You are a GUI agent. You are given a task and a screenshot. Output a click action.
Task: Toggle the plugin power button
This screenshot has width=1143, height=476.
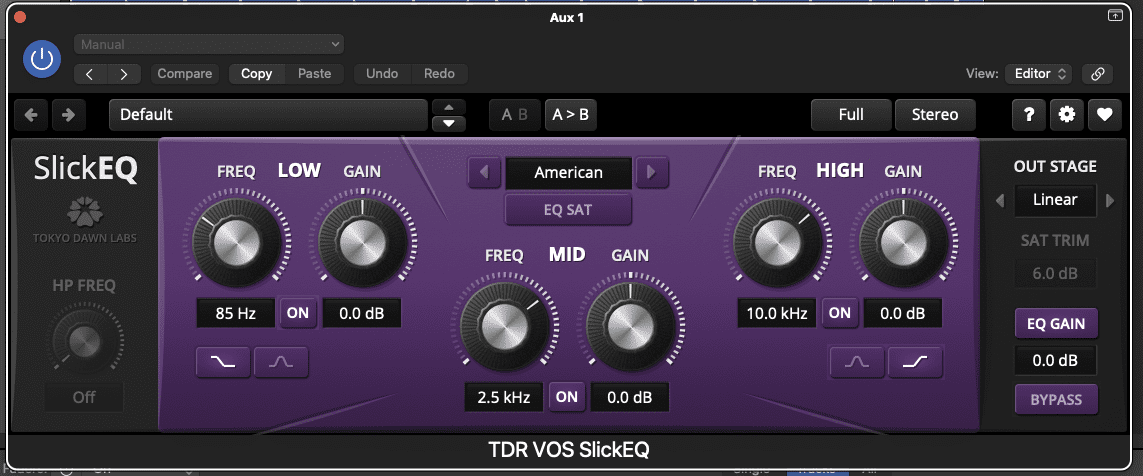[x=42, y=58]
